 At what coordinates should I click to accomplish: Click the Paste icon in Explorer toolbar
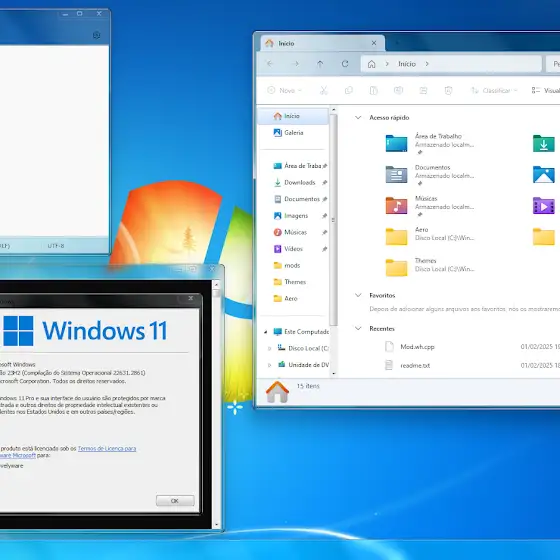click(x=374, y=90)
